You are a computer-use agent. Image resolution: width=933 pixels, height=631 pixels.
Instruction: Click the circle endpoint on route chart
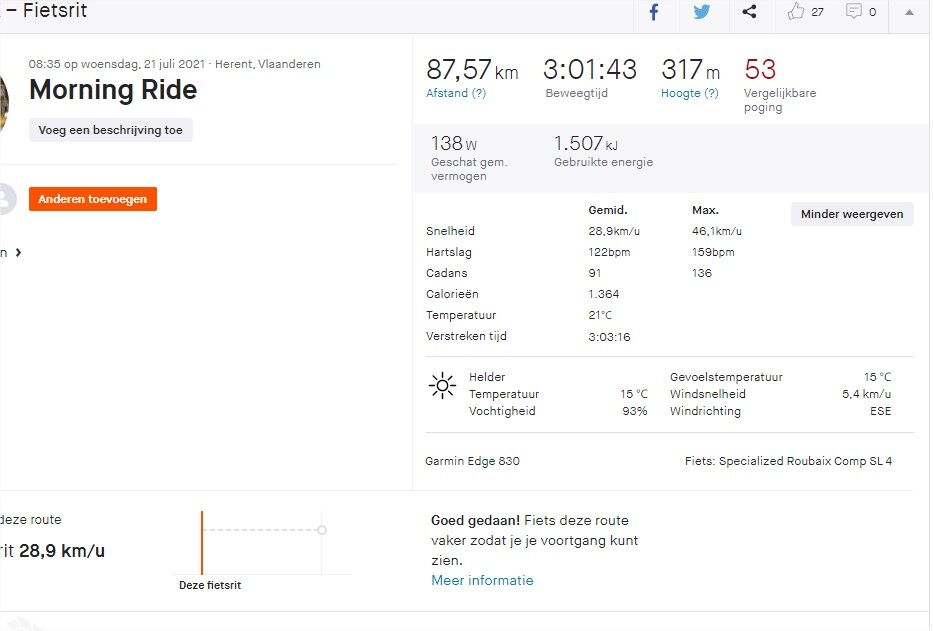(322, 530)
